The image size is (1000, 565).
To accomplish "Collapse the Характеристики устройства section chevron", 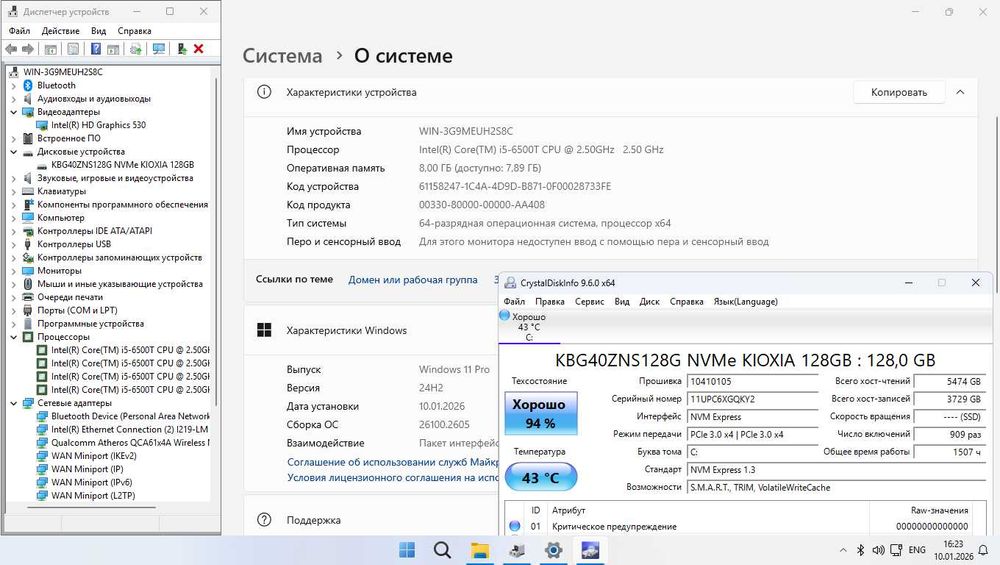I will tap(960, 92).
